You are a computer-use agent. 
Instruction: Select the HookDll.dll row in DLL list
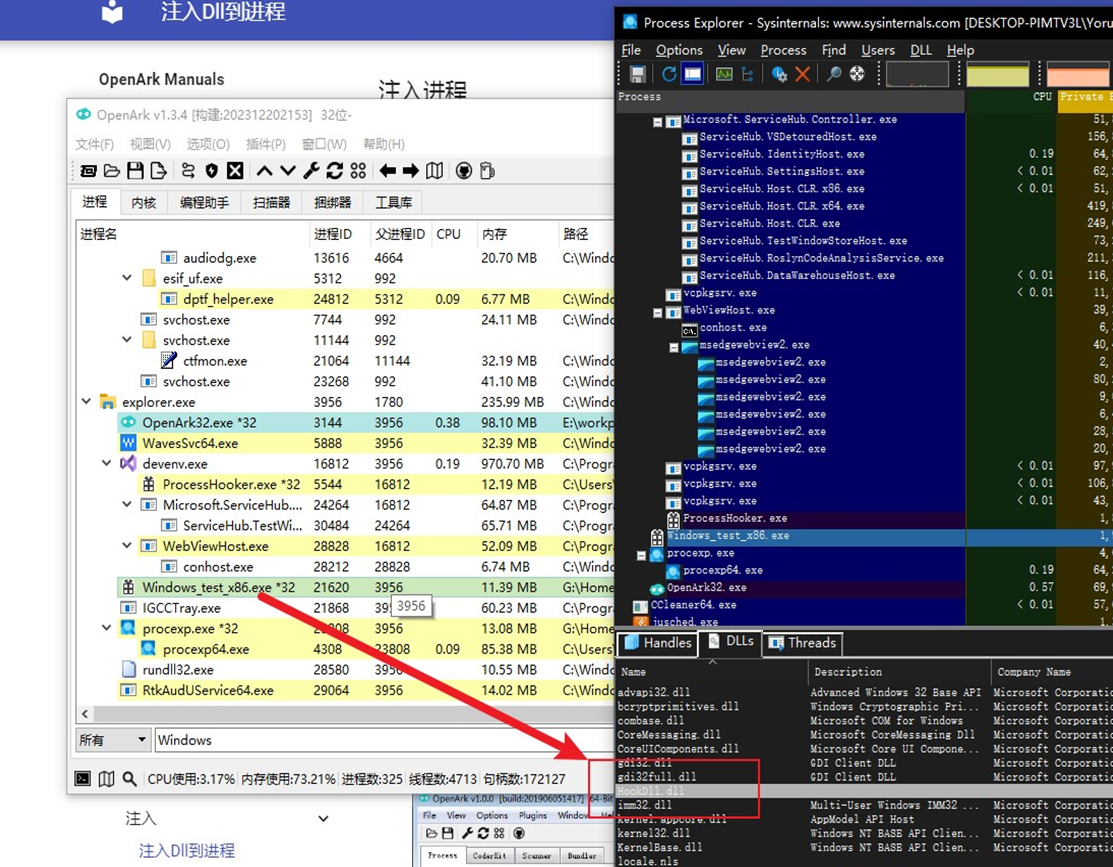[x=864, y=791]
